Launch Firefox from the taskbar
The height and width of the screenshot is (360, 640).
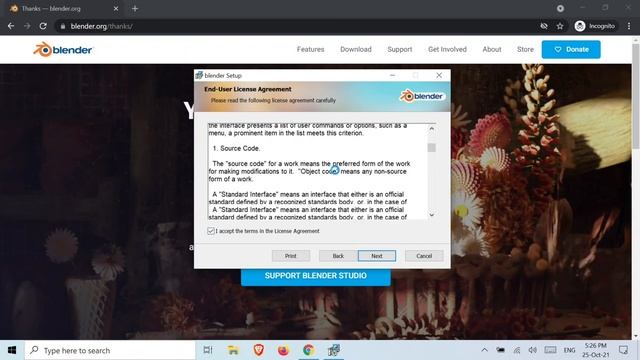(x=283, y=350)
